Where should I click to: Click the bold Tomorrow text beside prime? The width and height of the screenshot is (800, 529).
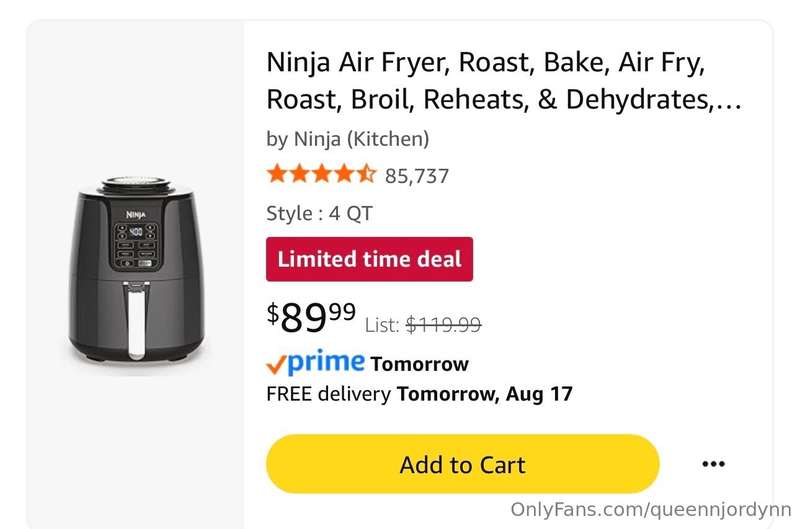pos(419,364)
